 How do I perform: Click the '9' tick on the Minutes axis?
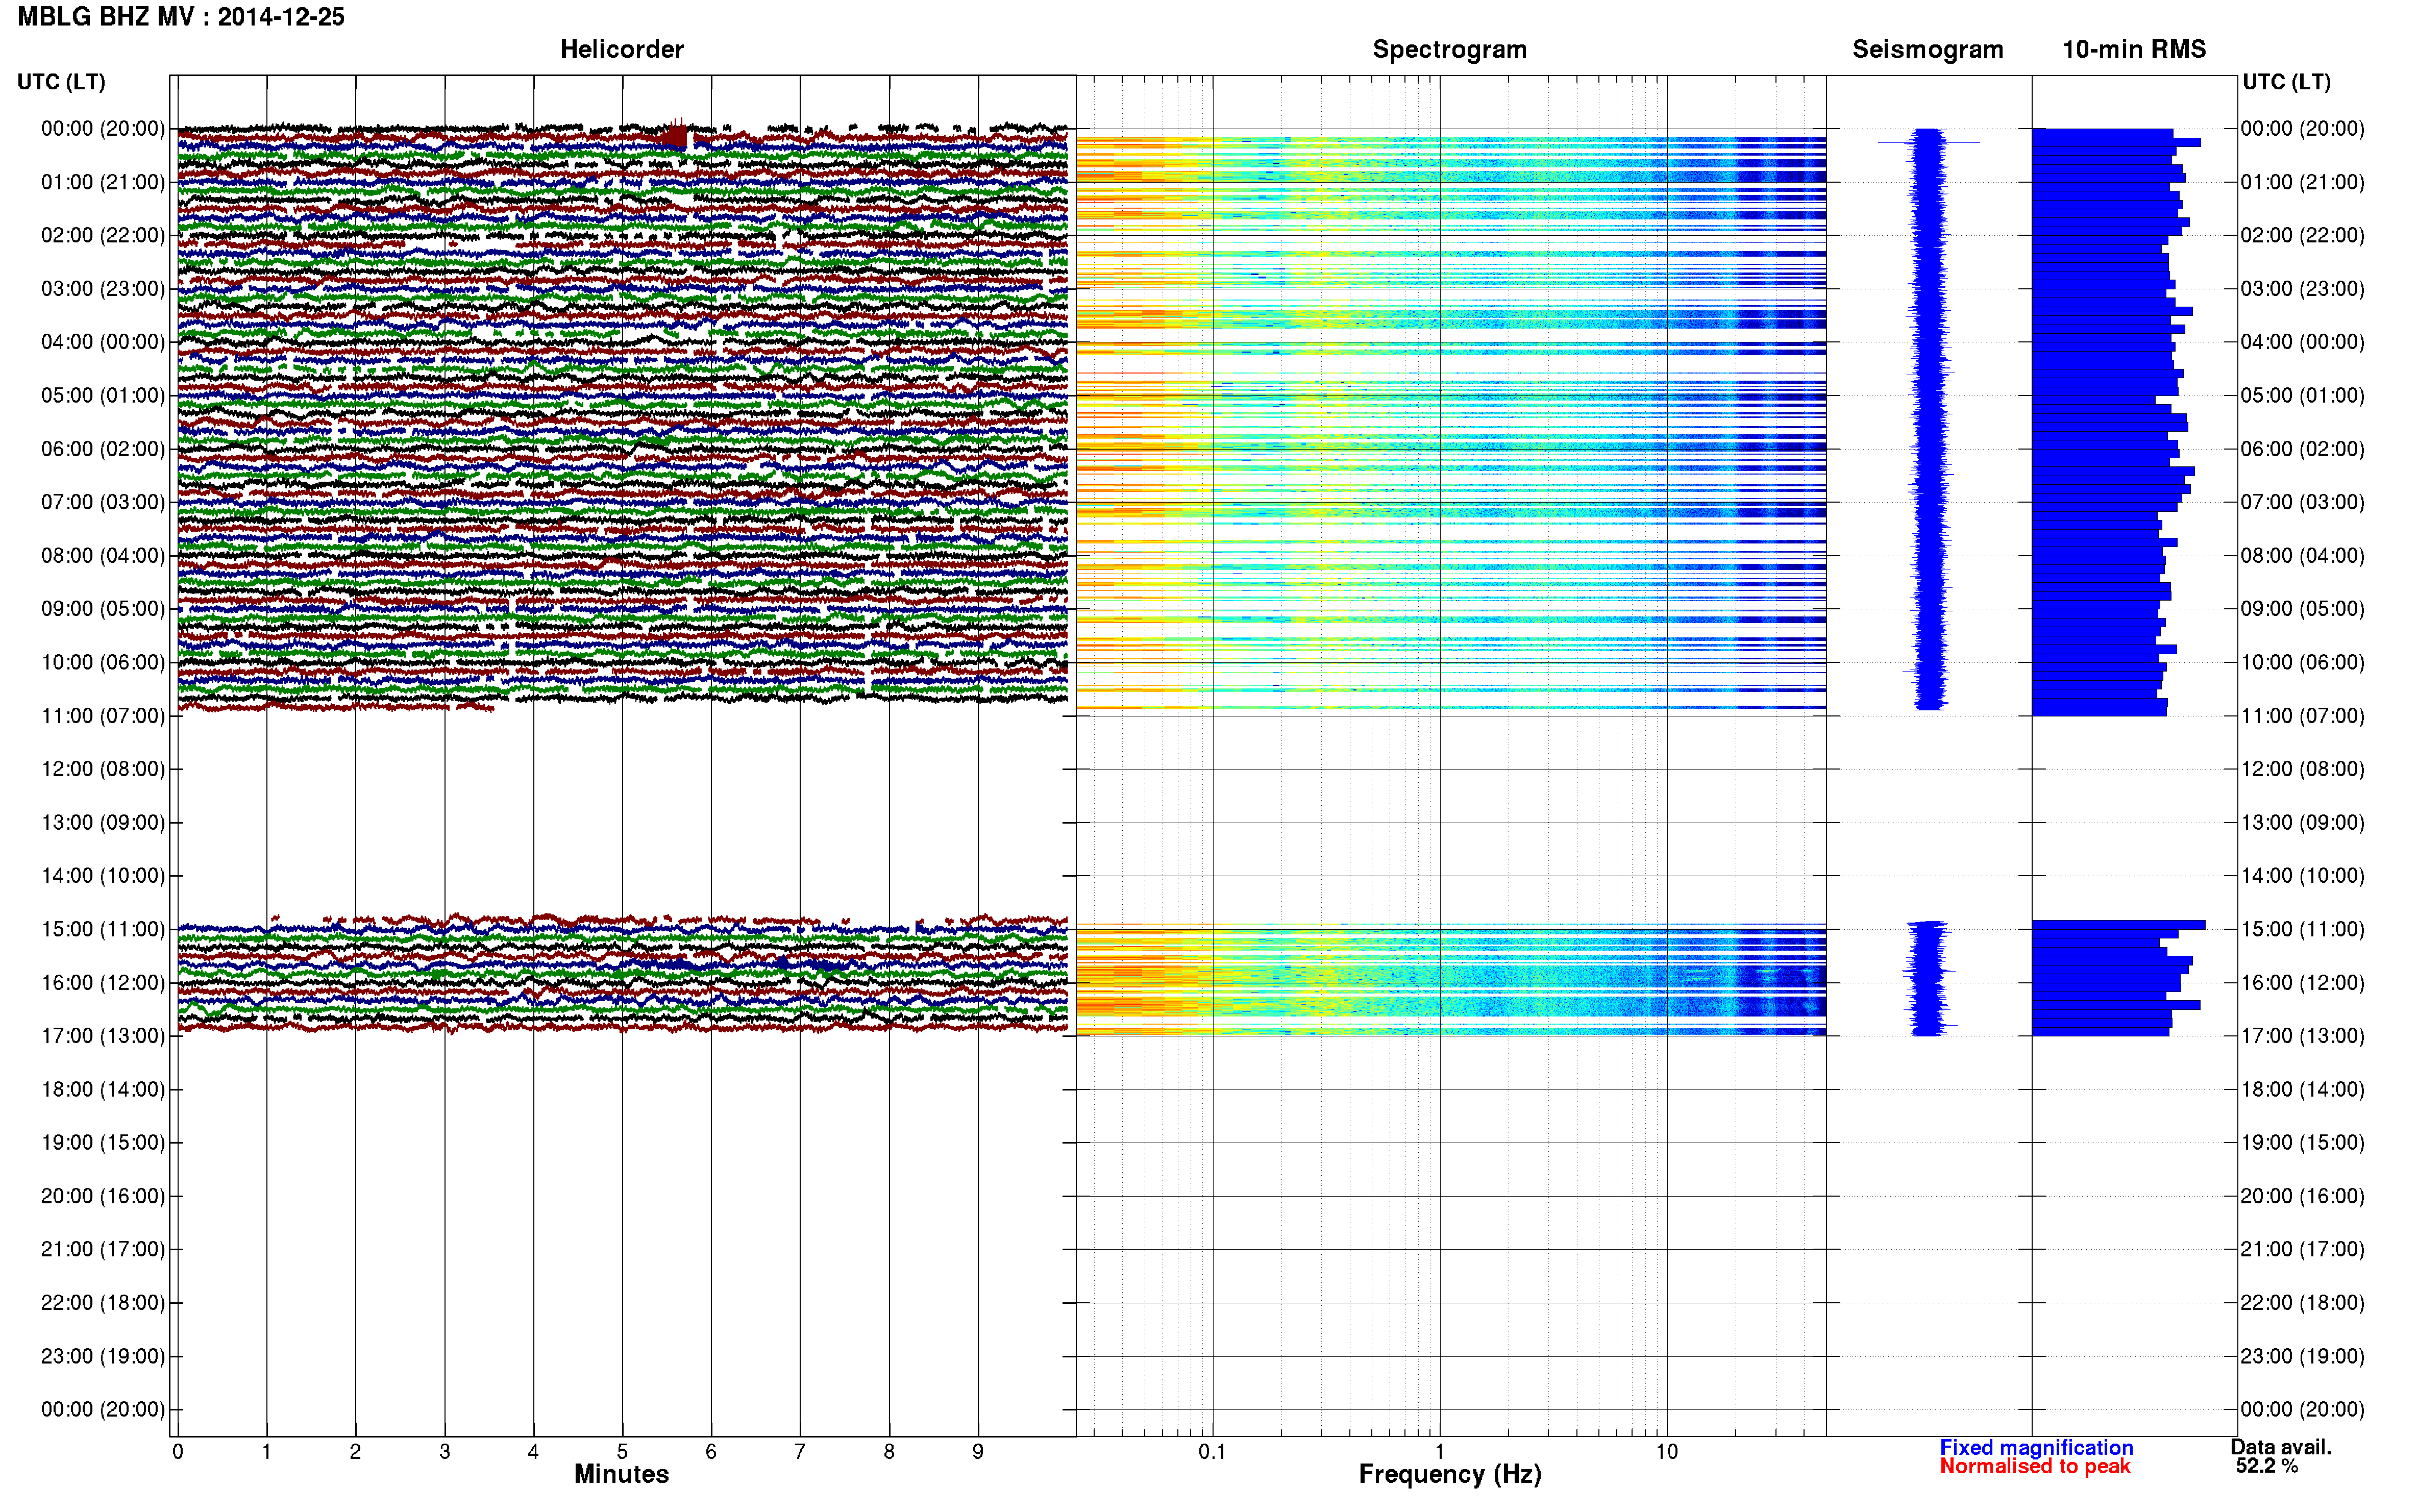[978, 1452]
